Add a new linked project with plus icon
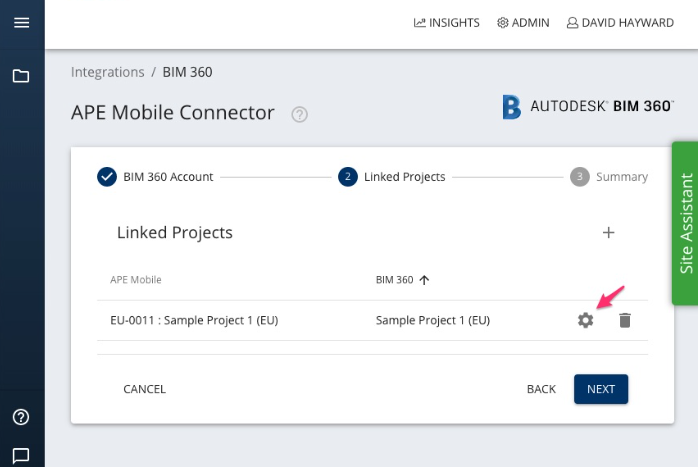The height and width of the screenshot is (472, 699). (x=608, y=232)
